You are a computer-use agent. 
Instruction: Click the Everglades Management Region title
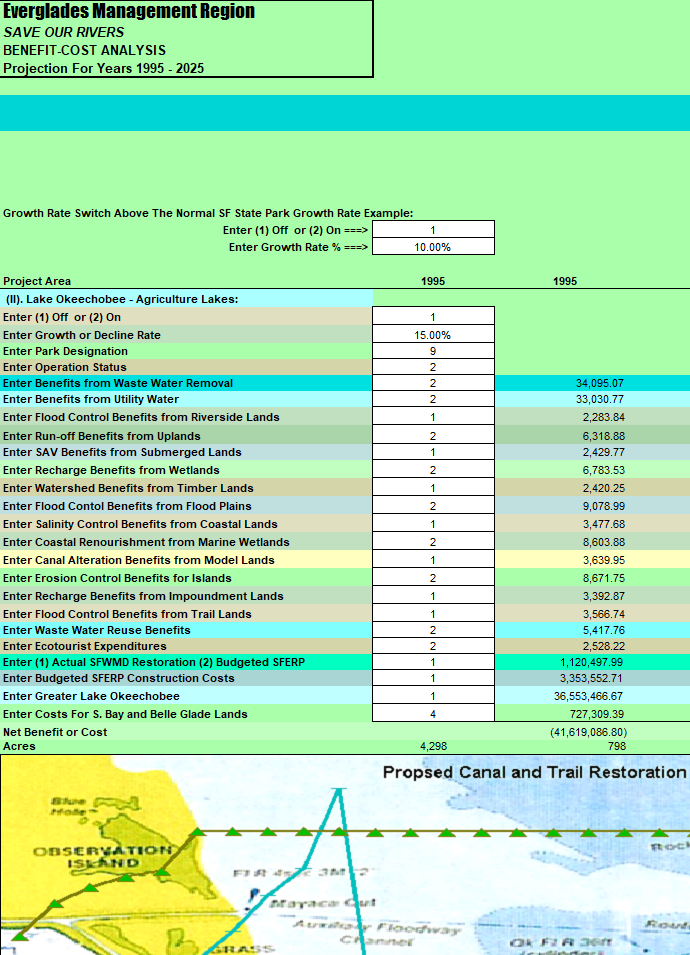129,12
